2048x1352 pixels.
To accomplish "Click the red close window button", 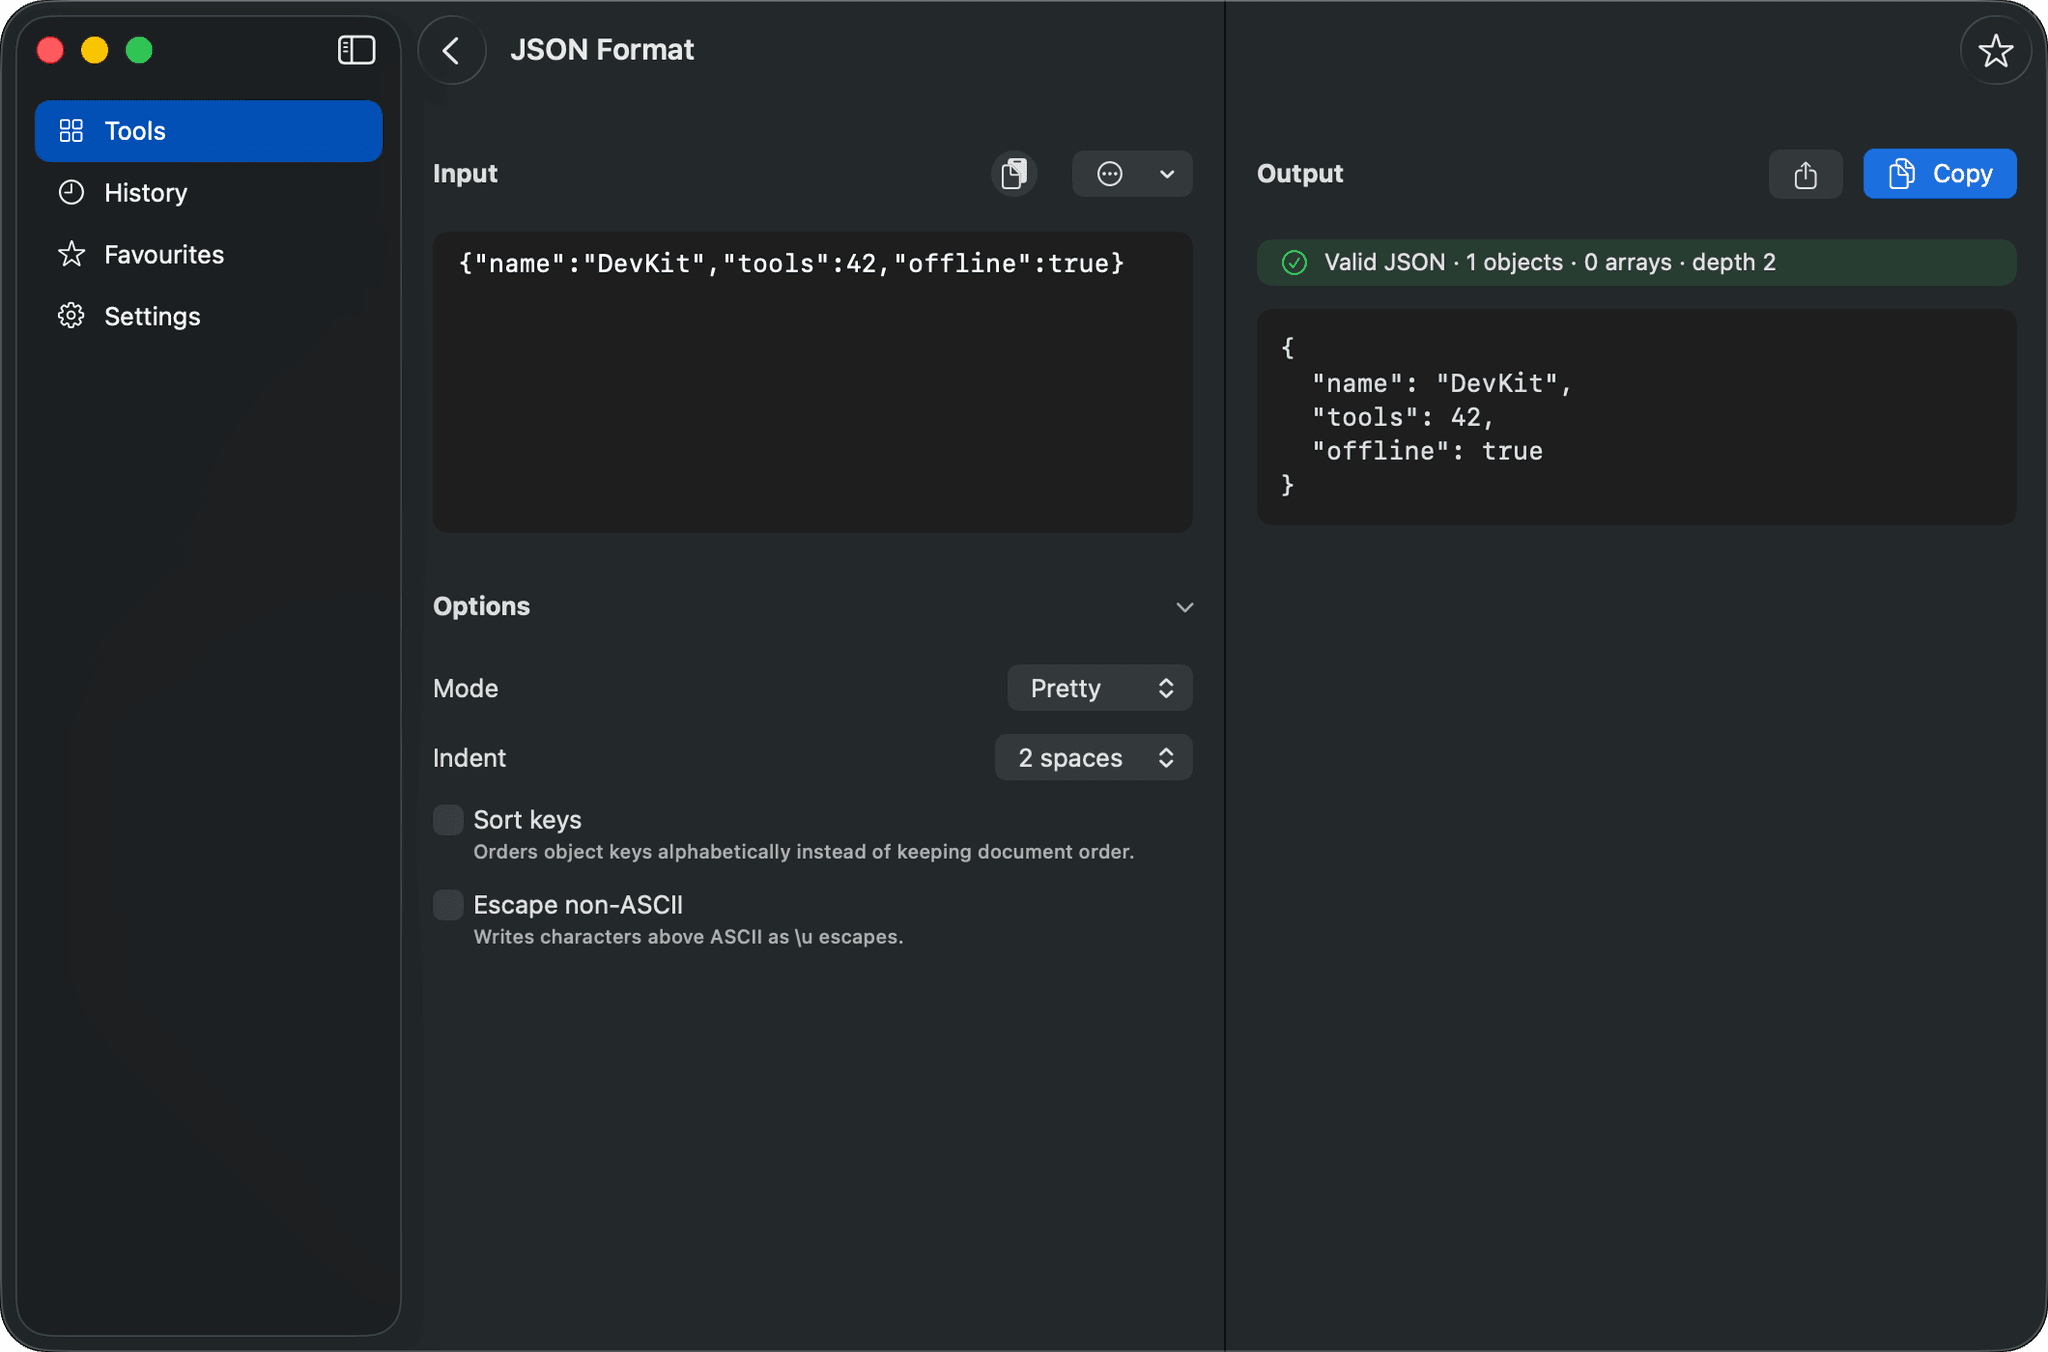I will [50, 50].
